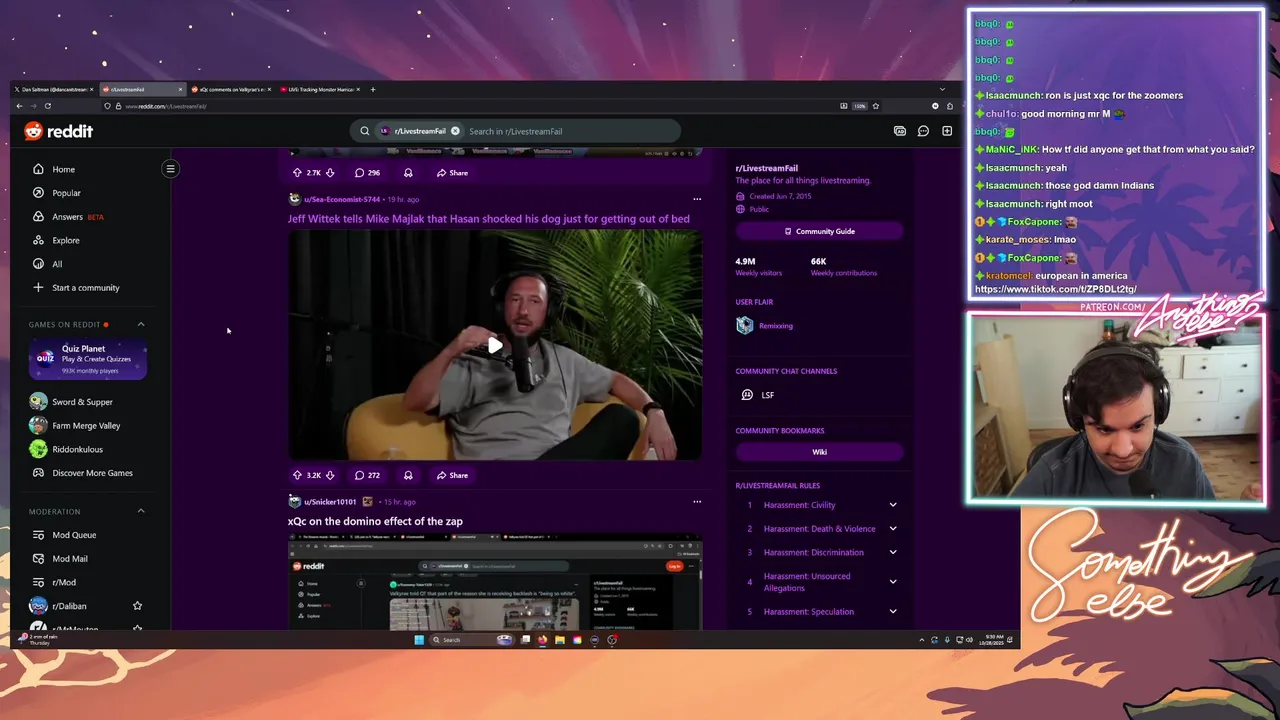Open a new browser tab
Screen dimensions: 1280x720
(373, 90)
